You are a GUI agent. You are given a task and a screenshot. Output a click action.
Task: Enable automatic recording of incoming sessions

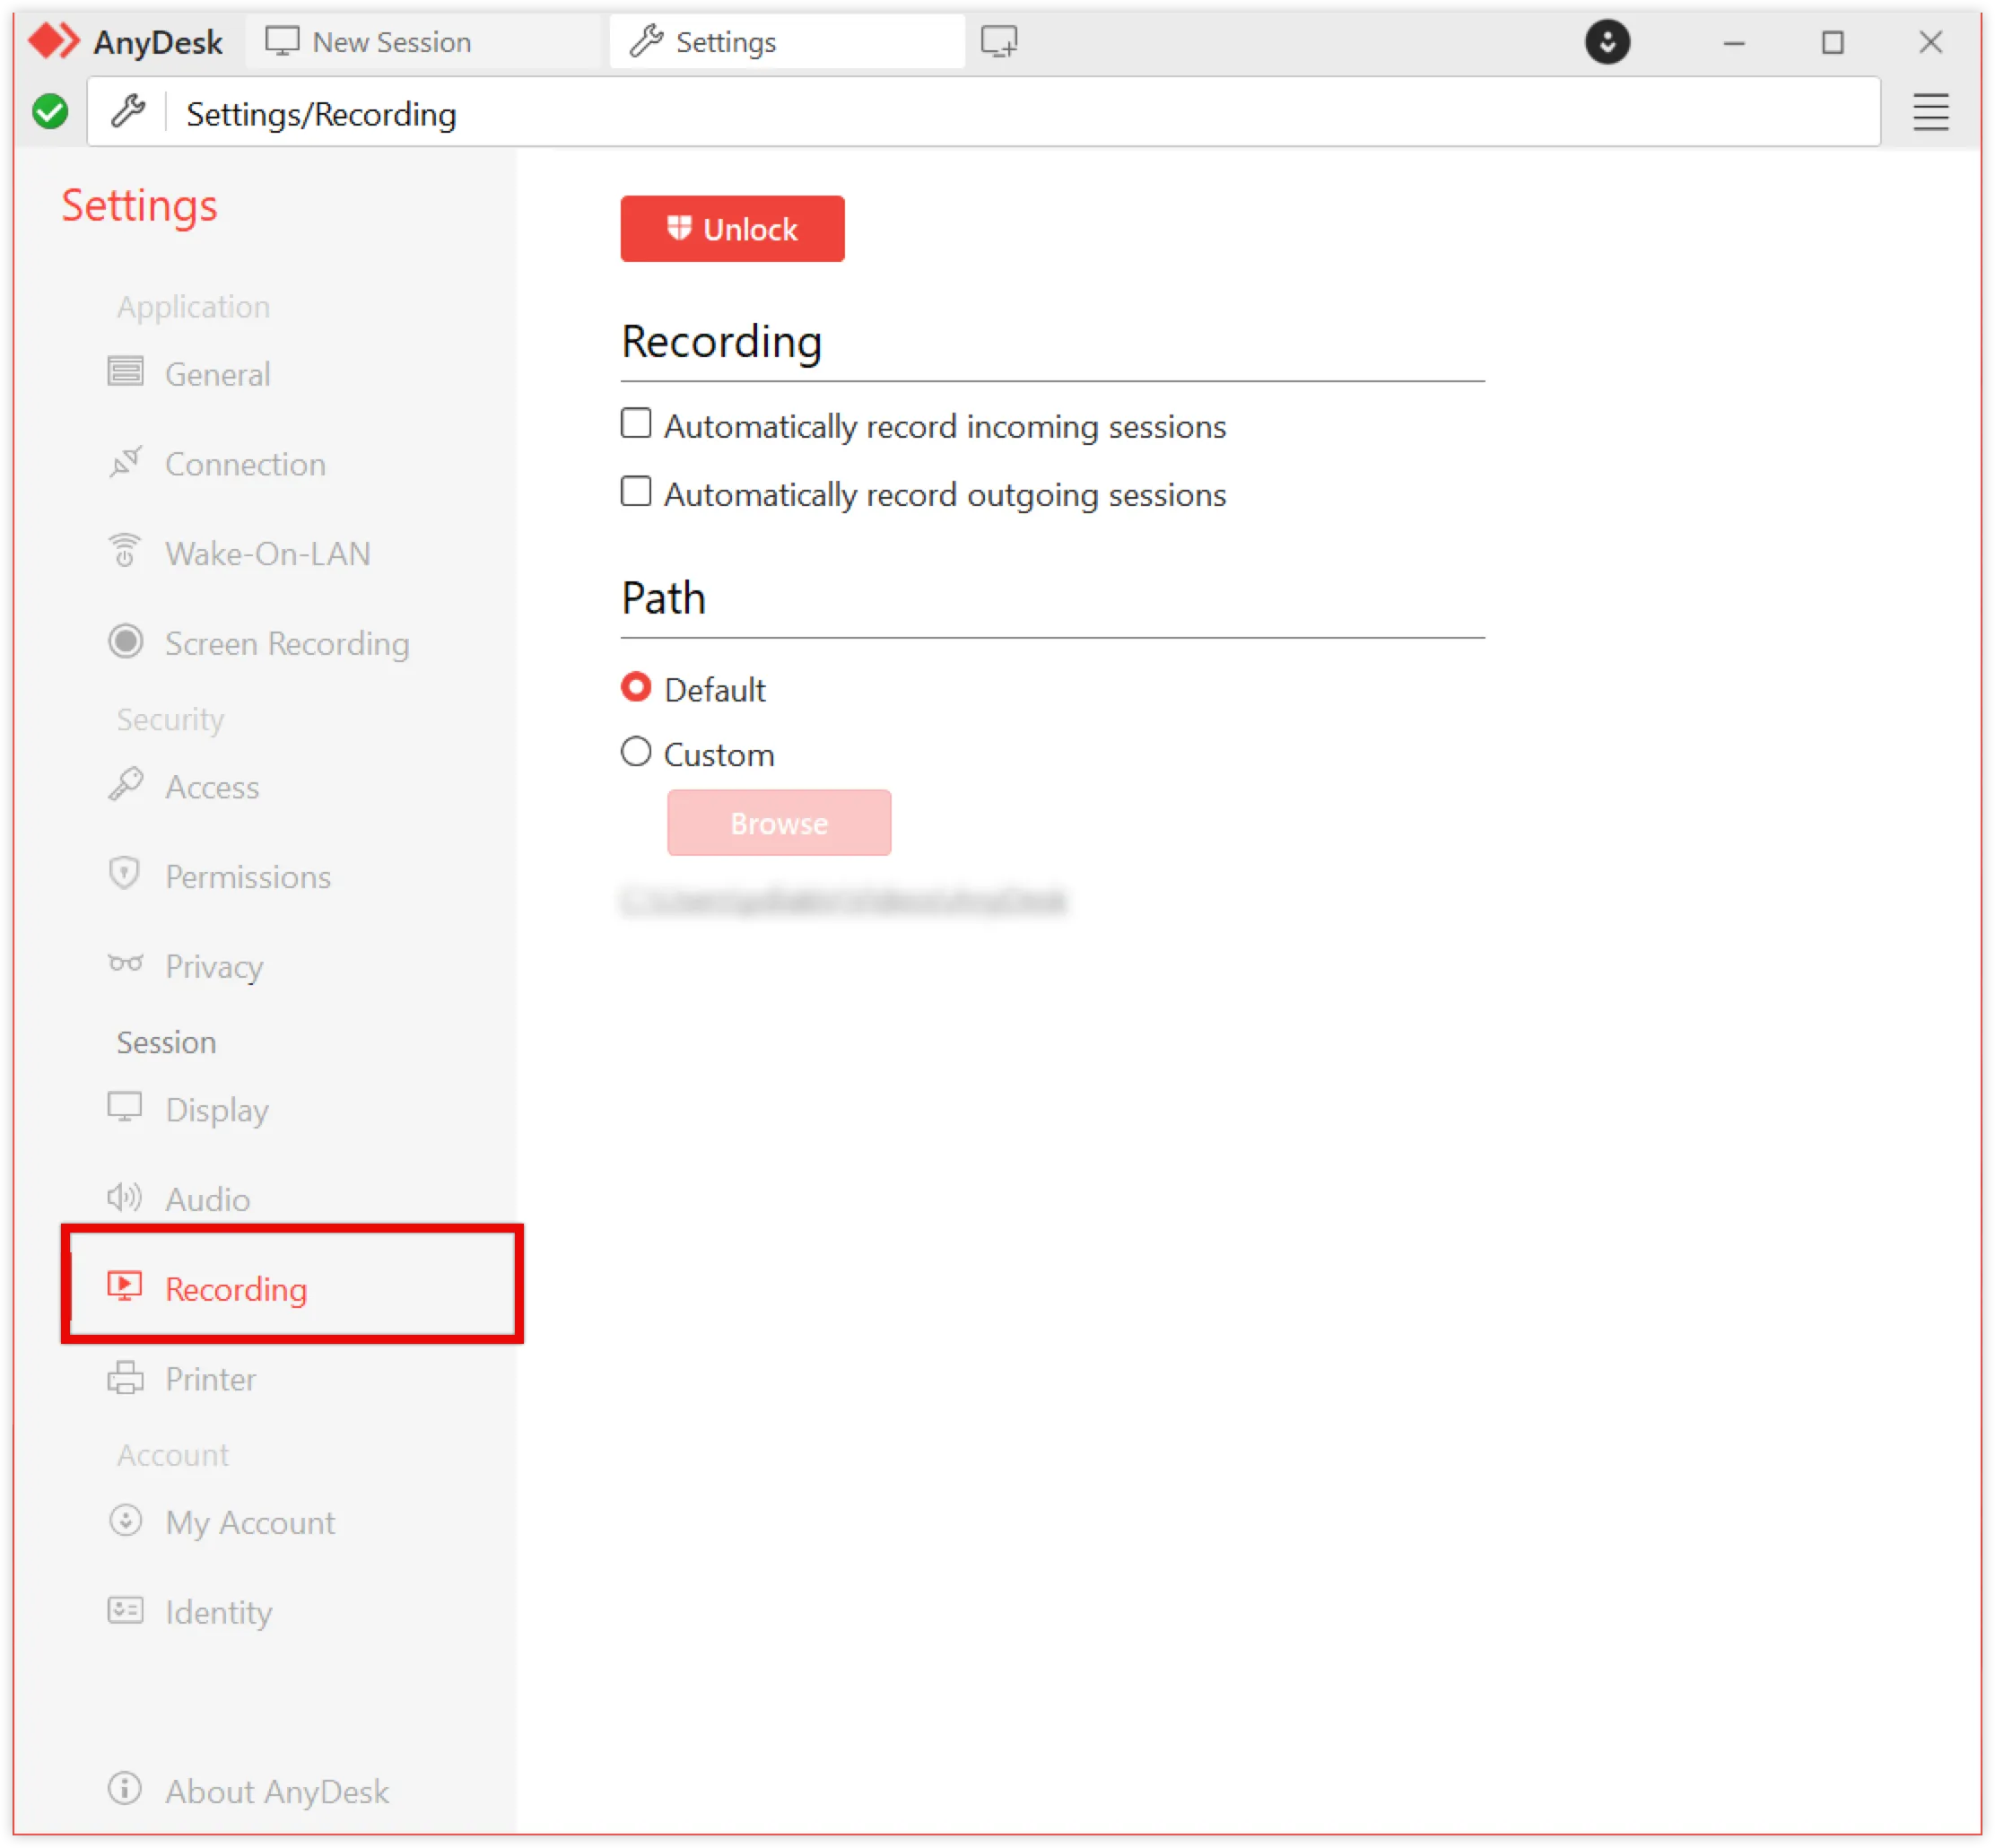tap(636, 423)
